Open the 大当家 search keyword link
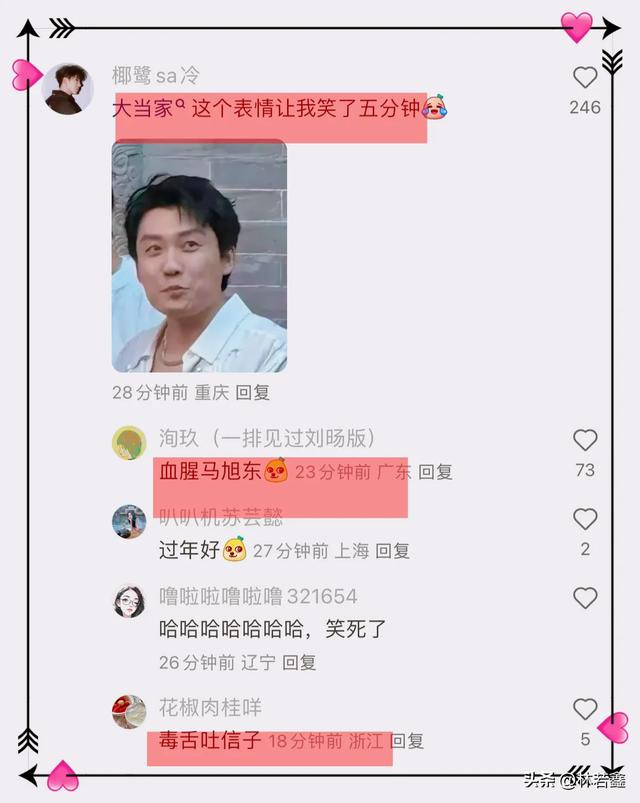Image resolution: width=640 pixels, height=803 pixels. point(148,109)
